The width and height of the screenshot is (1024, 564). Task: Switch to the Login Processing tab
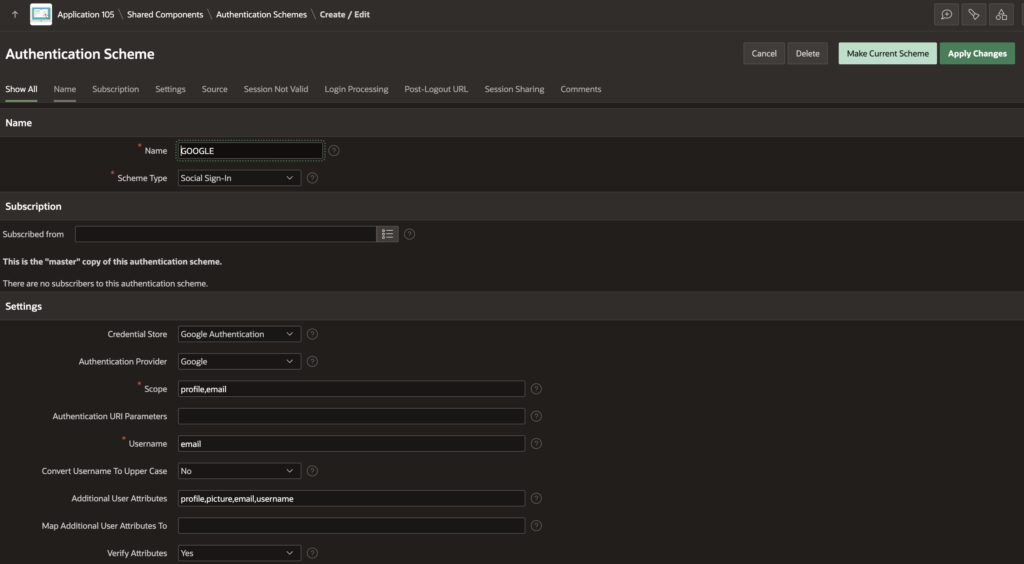click(x=356, y=89)
